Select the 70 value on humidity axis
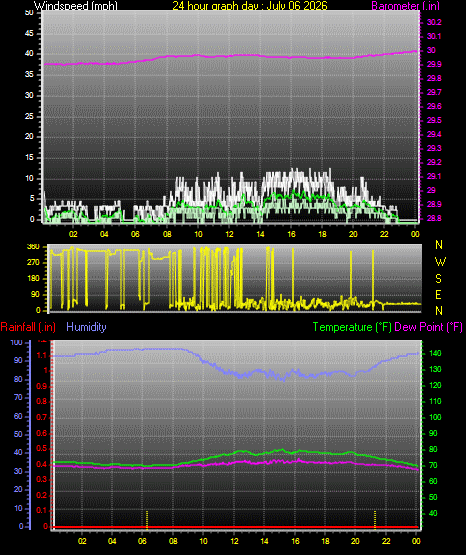The height and width of the screenshot is (555, 466). pos(18,397)
